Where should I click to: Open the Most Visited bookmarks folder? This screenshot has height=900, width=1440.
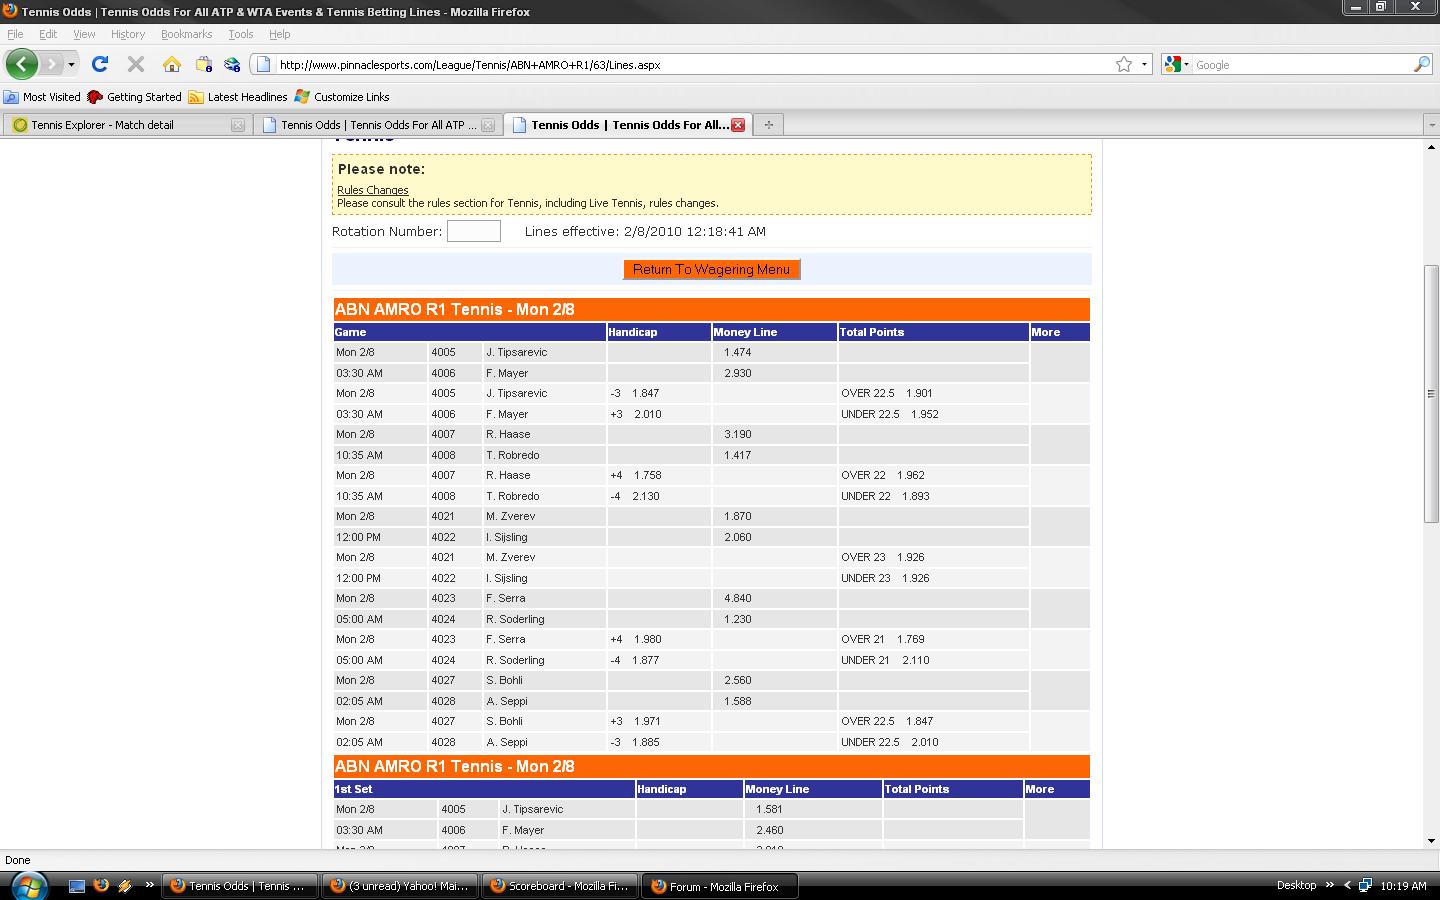tap(42, 97)
